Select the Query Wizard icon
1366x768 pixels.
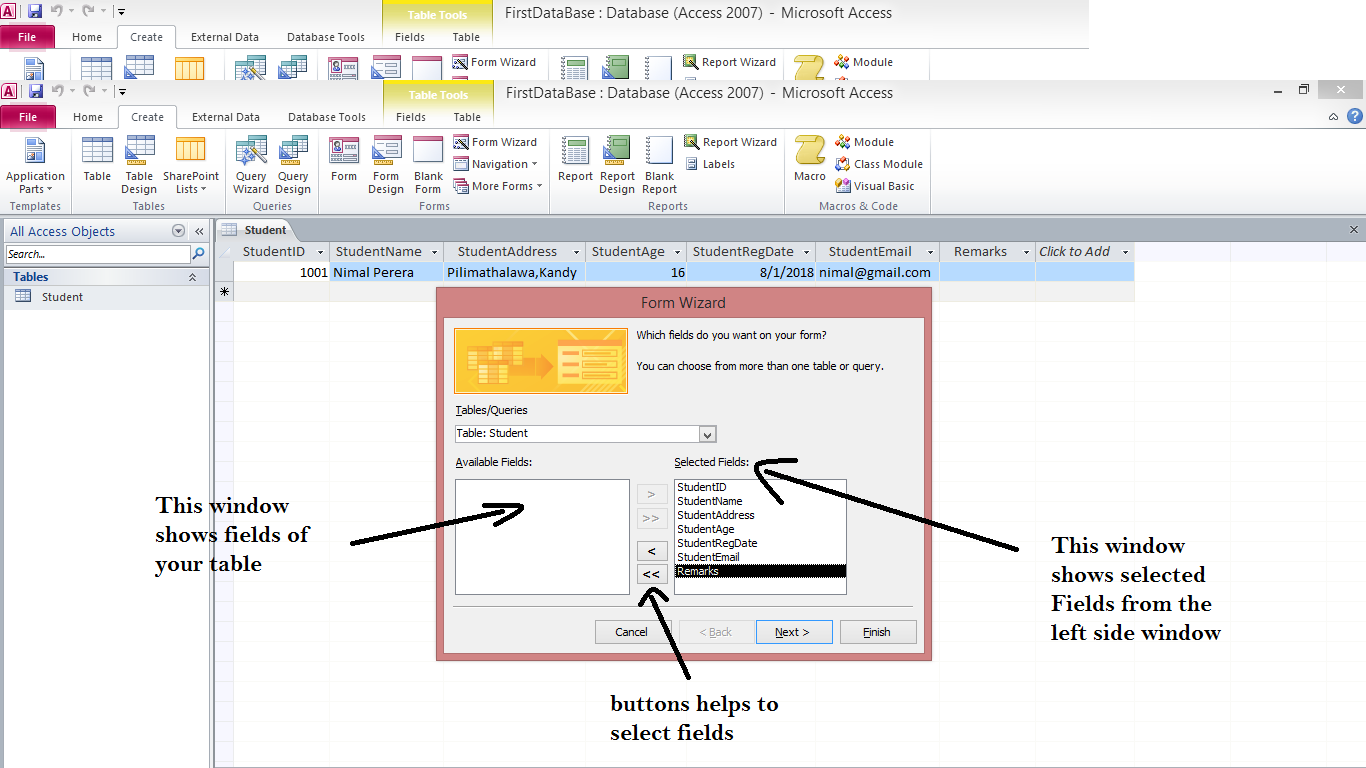(250, 165)
